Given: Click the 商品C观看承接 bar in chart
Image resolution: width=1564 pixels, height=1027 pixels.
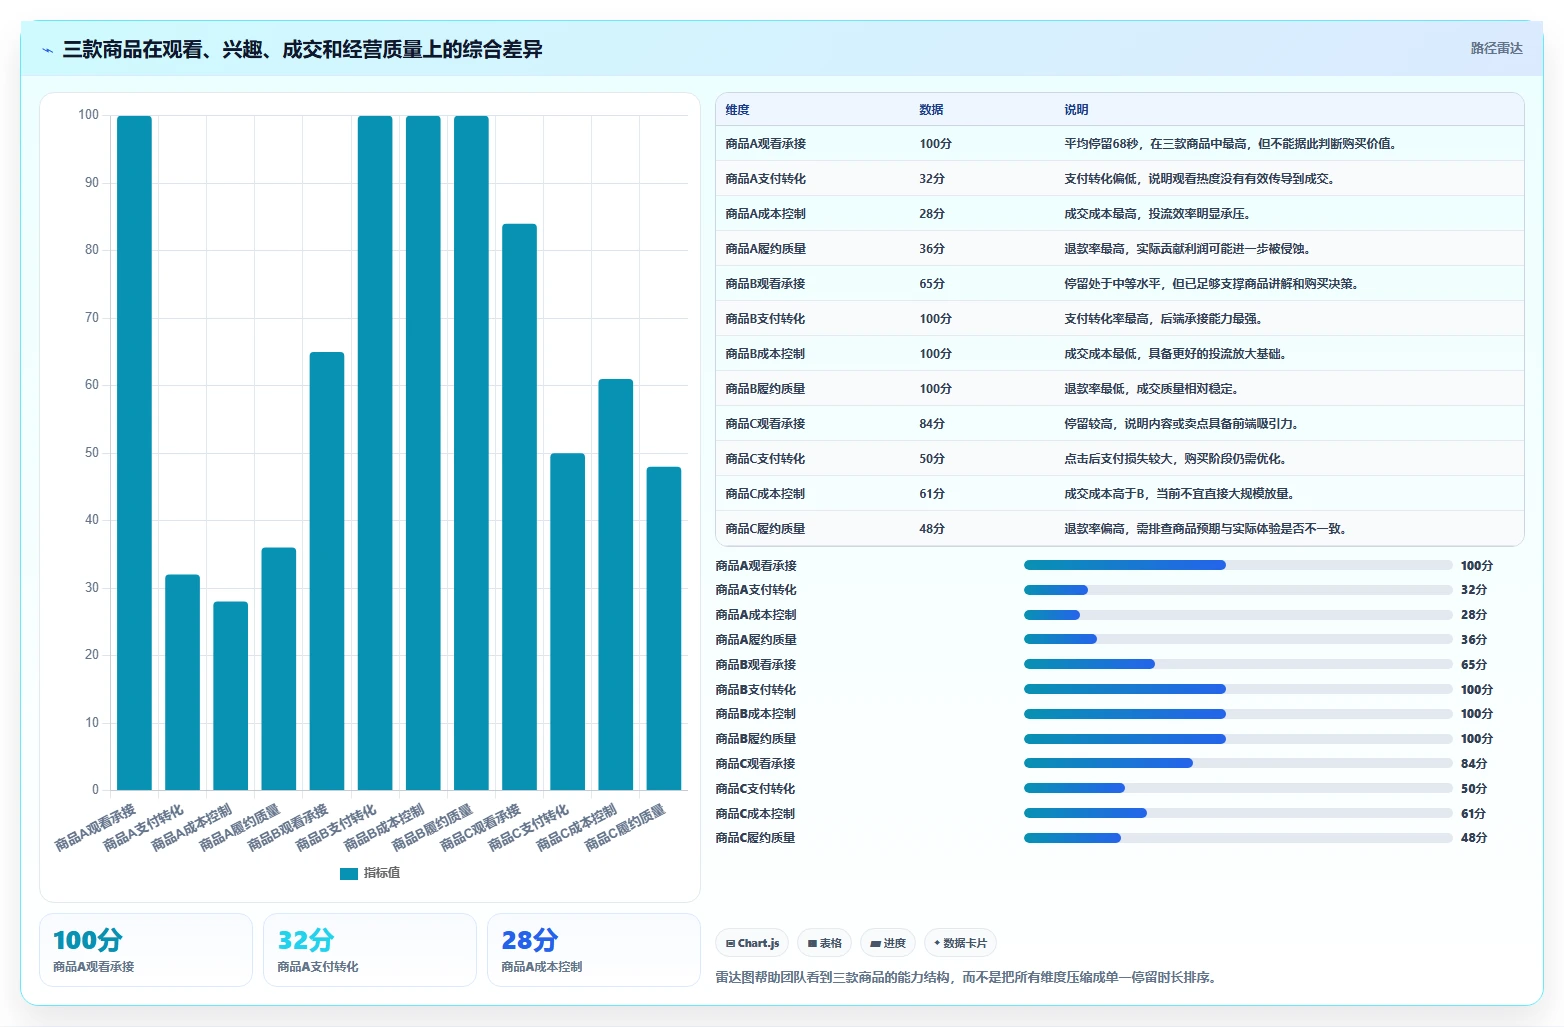Looking at the screenshot, I should pyautogui.click(x=519, y=507).
